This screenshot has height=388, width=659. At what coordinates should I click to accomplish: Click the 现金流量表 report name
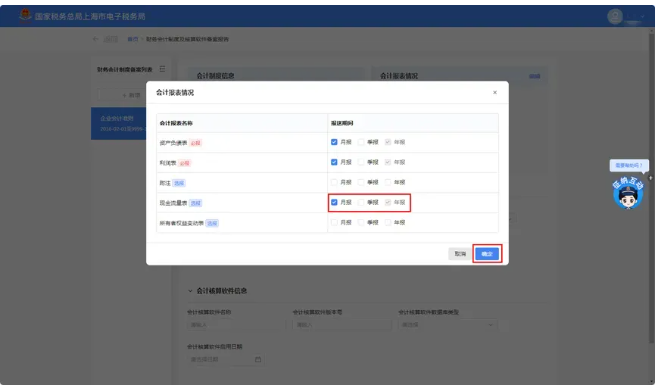(173, 203)
